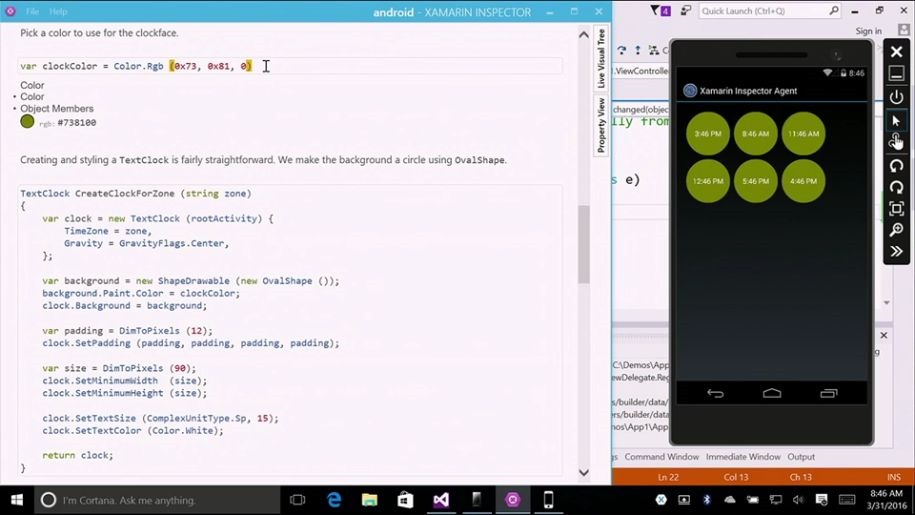Tap the Android home navigation button
Image resolution: width=915 pixels, height=515 pixels.
coord(771,393)
